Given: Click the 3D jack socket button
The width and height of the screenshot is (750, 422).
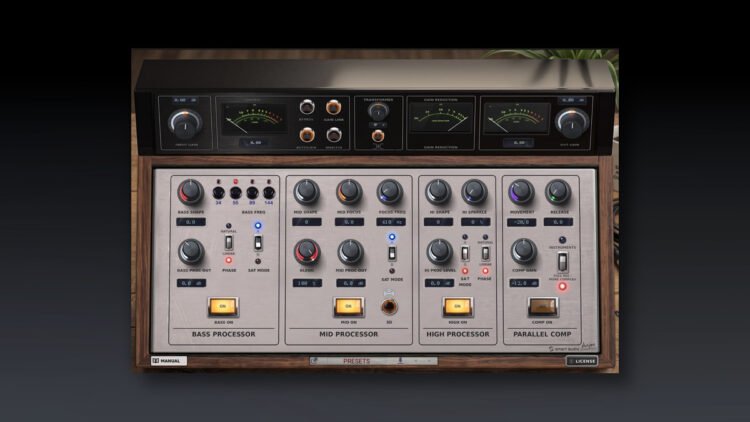Looking at the screenshot, I should tap(389, 307).
